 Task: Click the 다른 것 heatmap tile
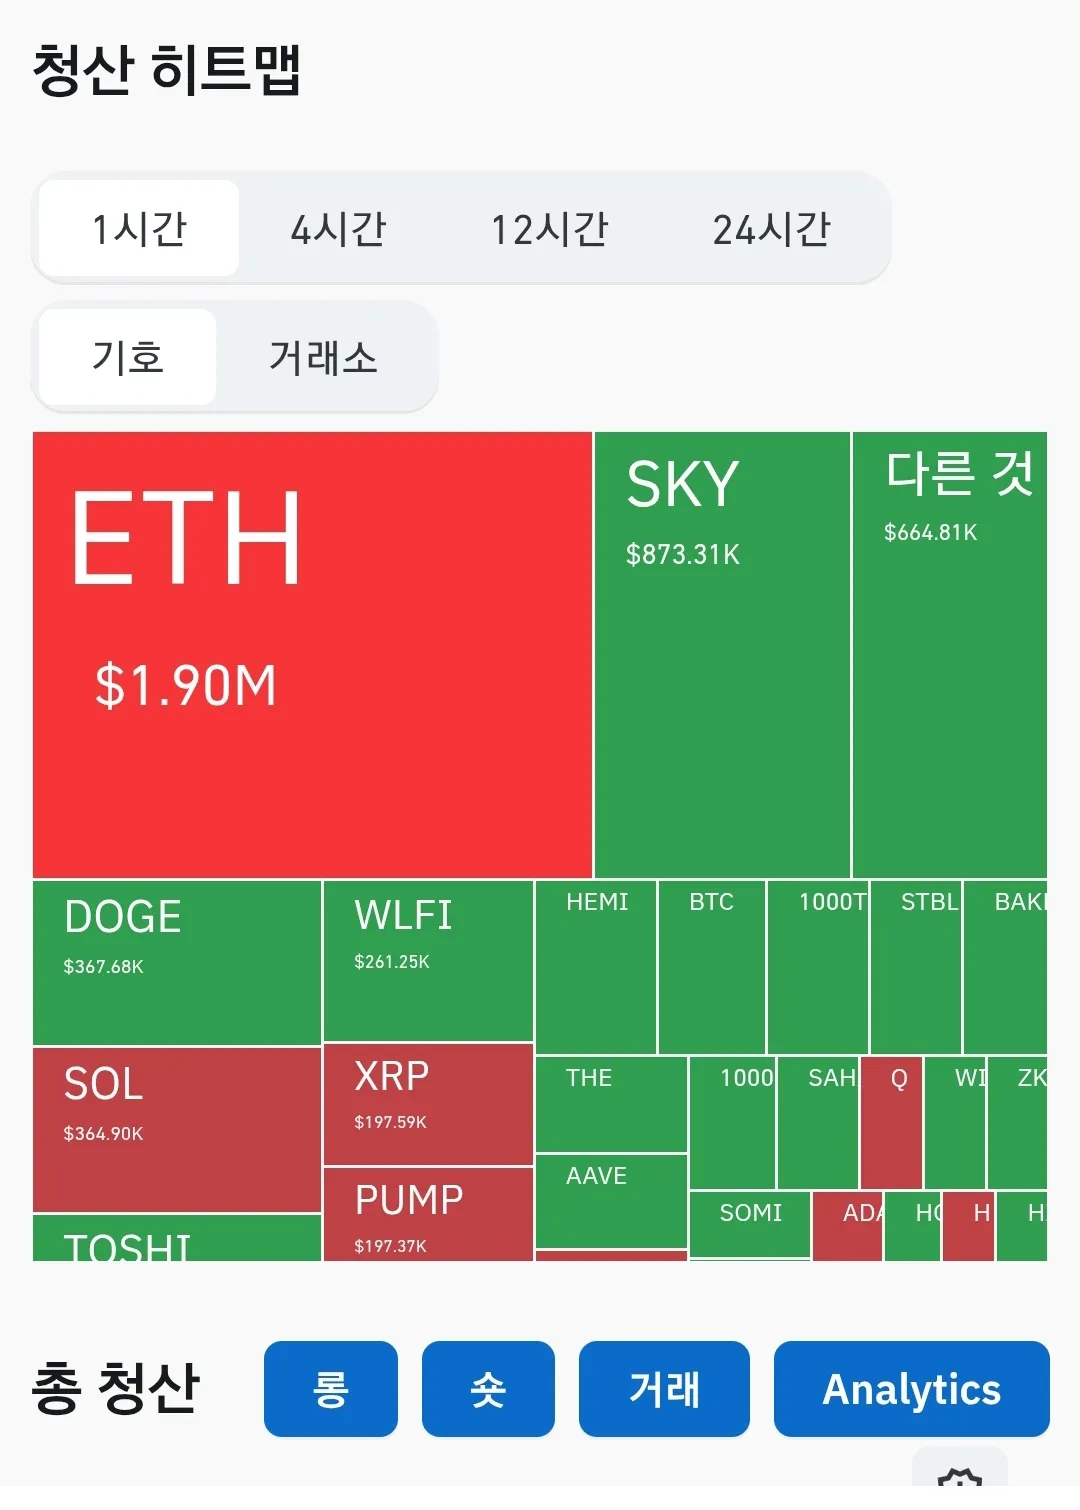pyautogui.click(x=949, y=655)
